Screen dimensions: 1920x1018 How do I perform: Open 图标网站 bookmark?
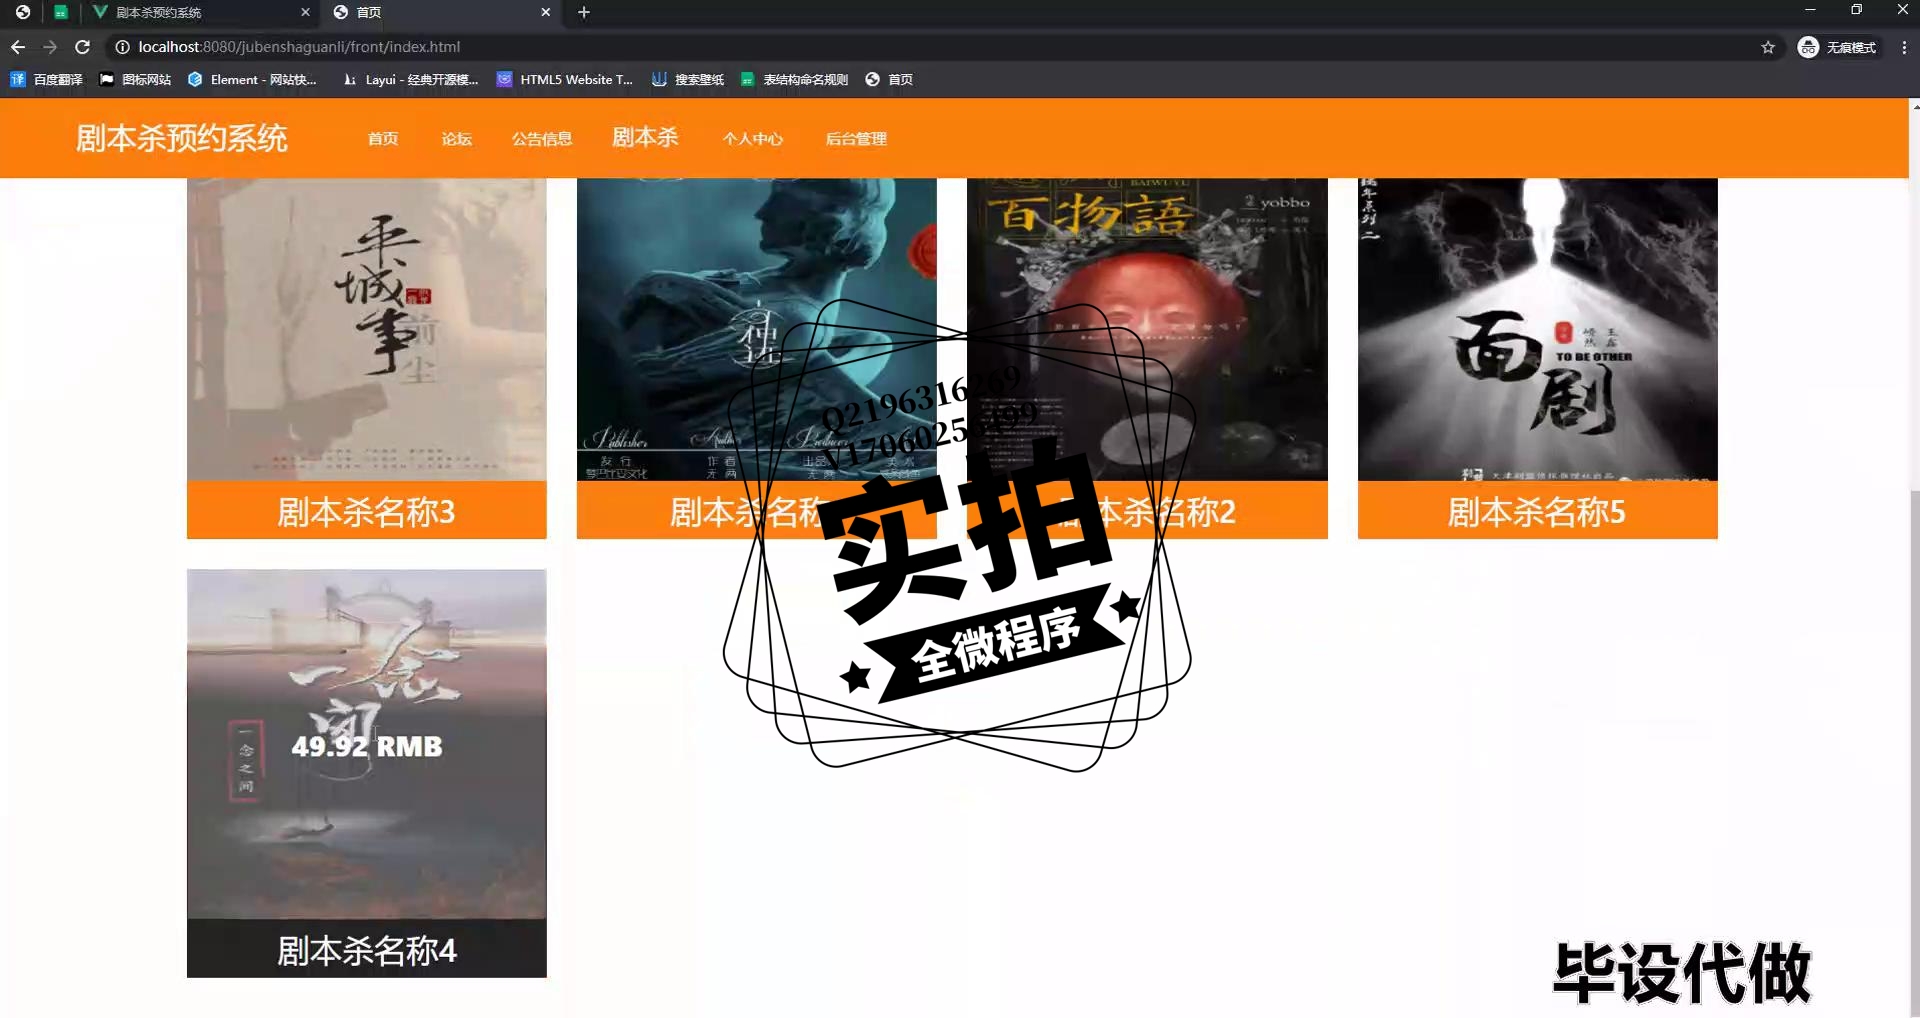coord(135,79)
